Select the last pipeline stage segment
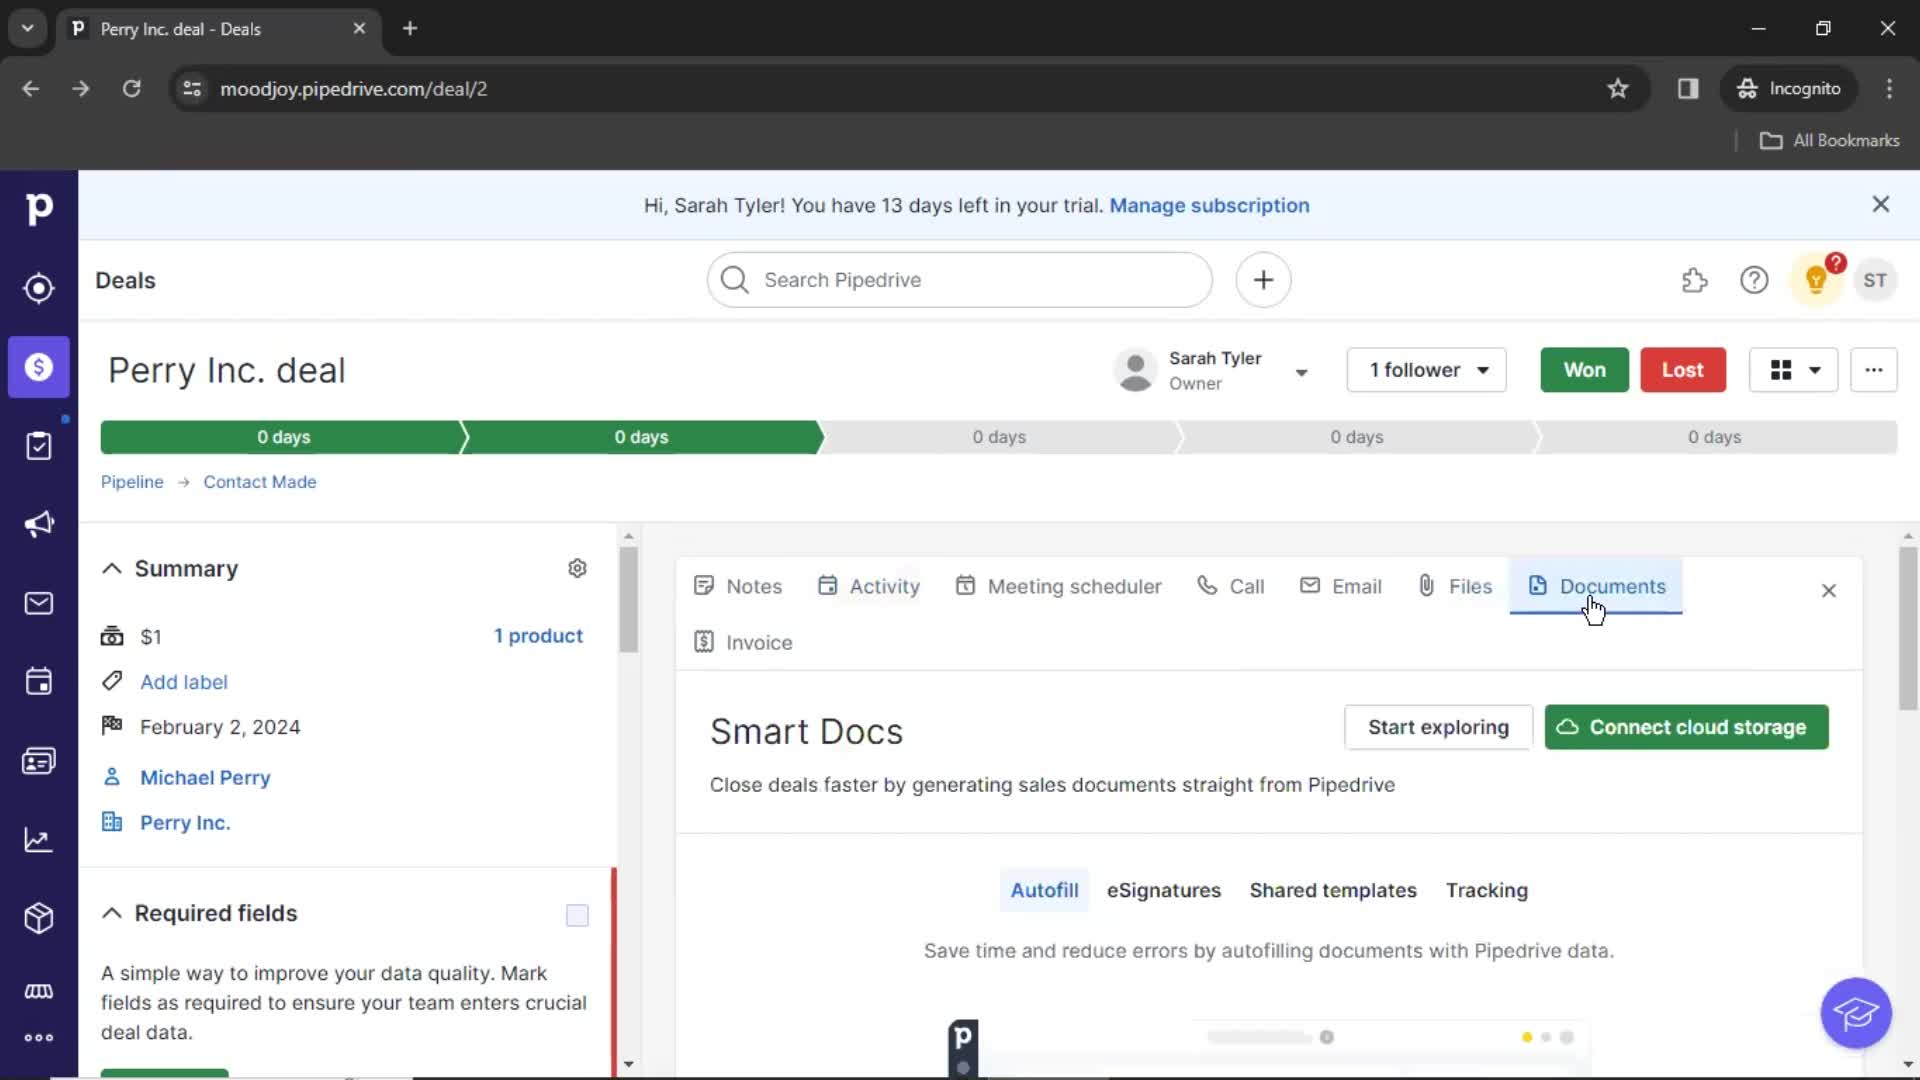 tap(1715, 437)
